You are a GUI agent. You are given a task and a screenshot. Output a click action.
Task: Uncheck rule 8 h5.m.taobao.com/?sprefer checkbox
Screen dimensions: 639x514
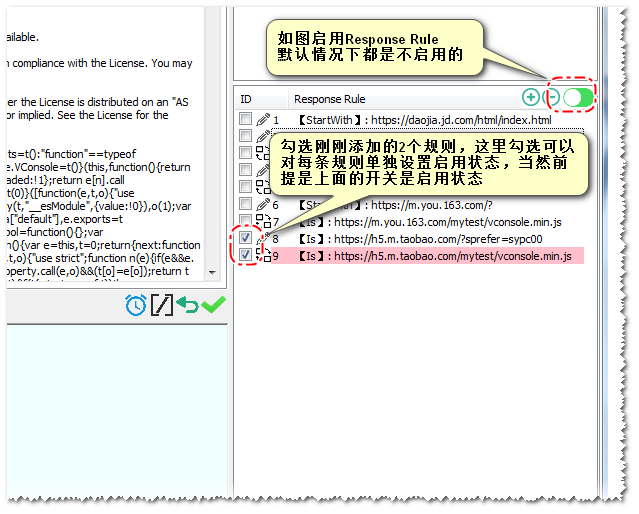[x=245, y=237]
